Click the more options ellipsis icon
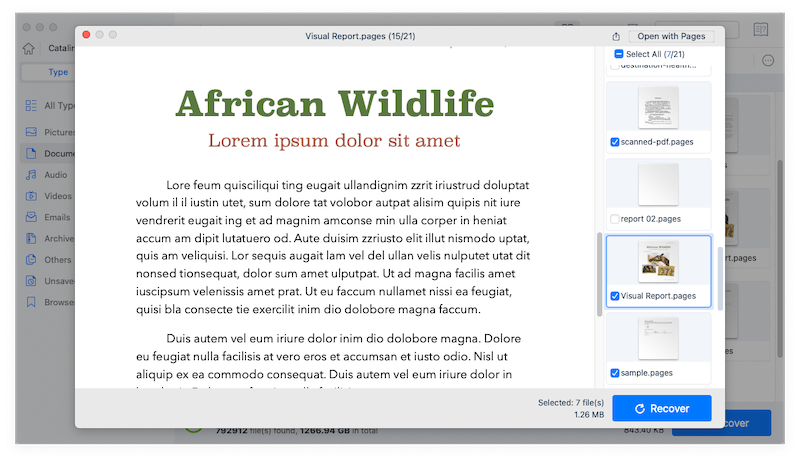This screenshot has width=800, height=462. 768,61
